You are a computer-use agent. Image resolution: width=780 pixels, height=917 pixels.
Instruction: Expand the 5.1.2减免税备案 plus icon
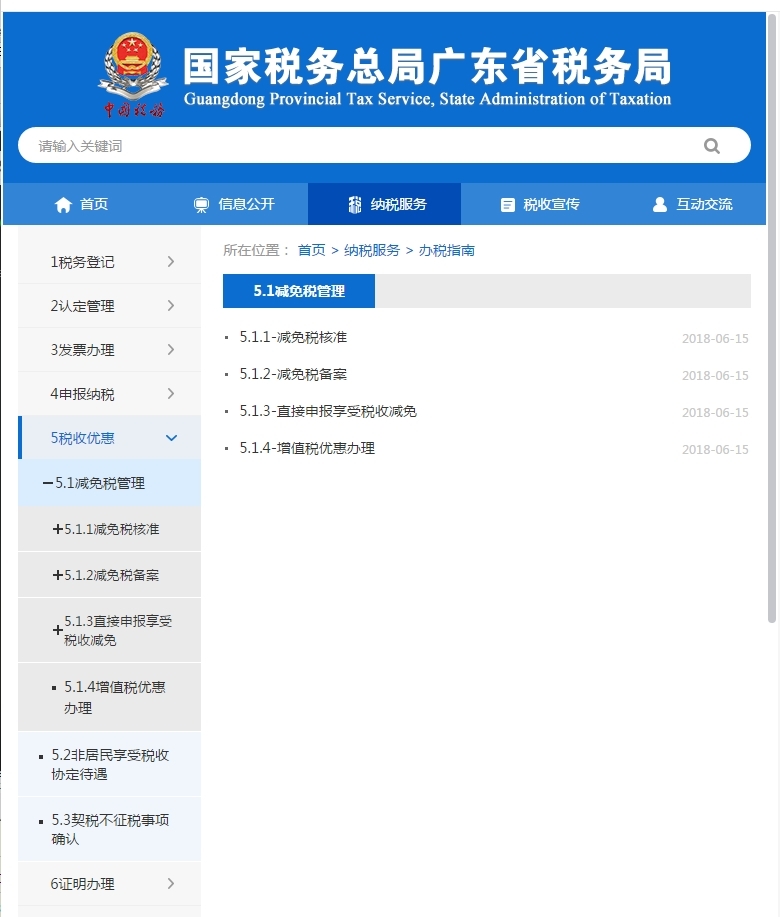[x=57, y=576]
